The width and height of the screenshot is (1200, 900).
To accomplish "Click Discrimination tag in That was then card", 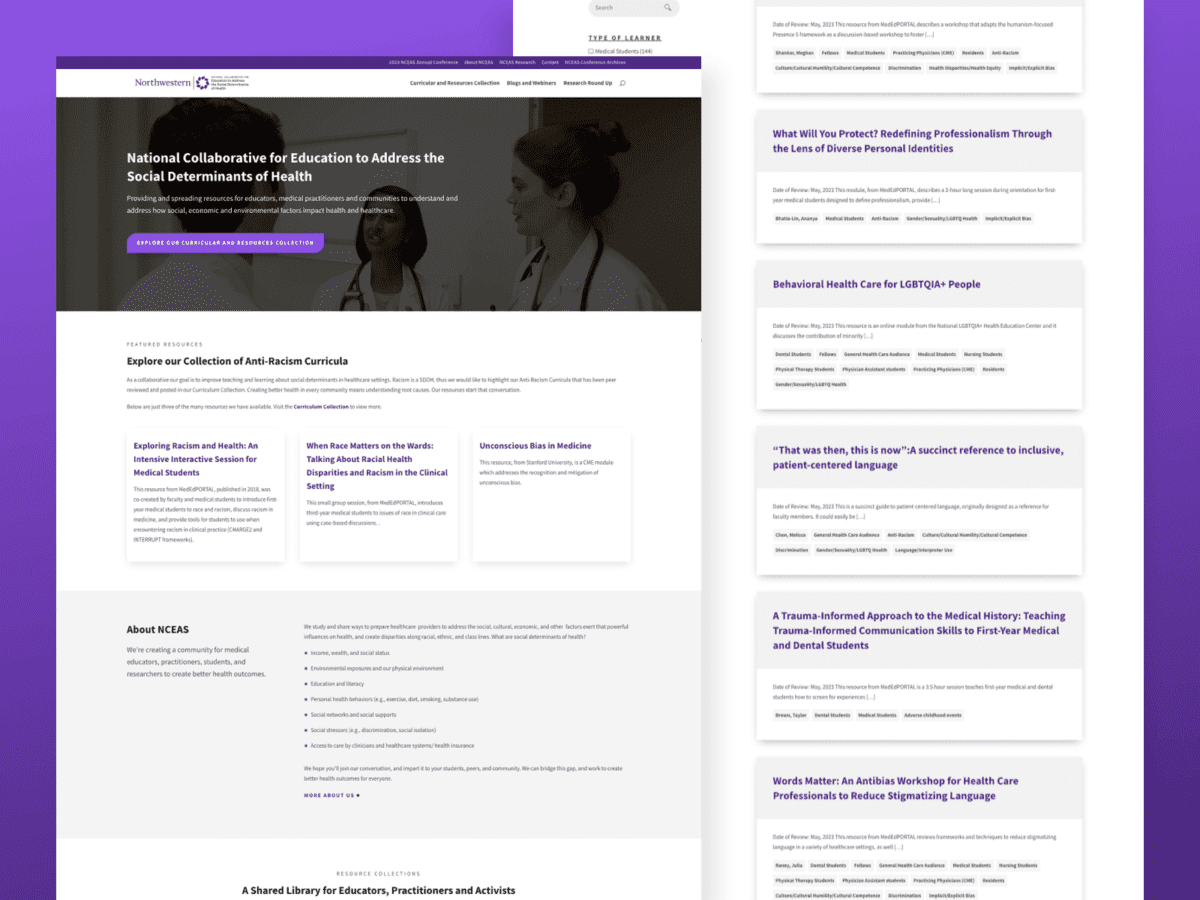I will click(791, 550).
